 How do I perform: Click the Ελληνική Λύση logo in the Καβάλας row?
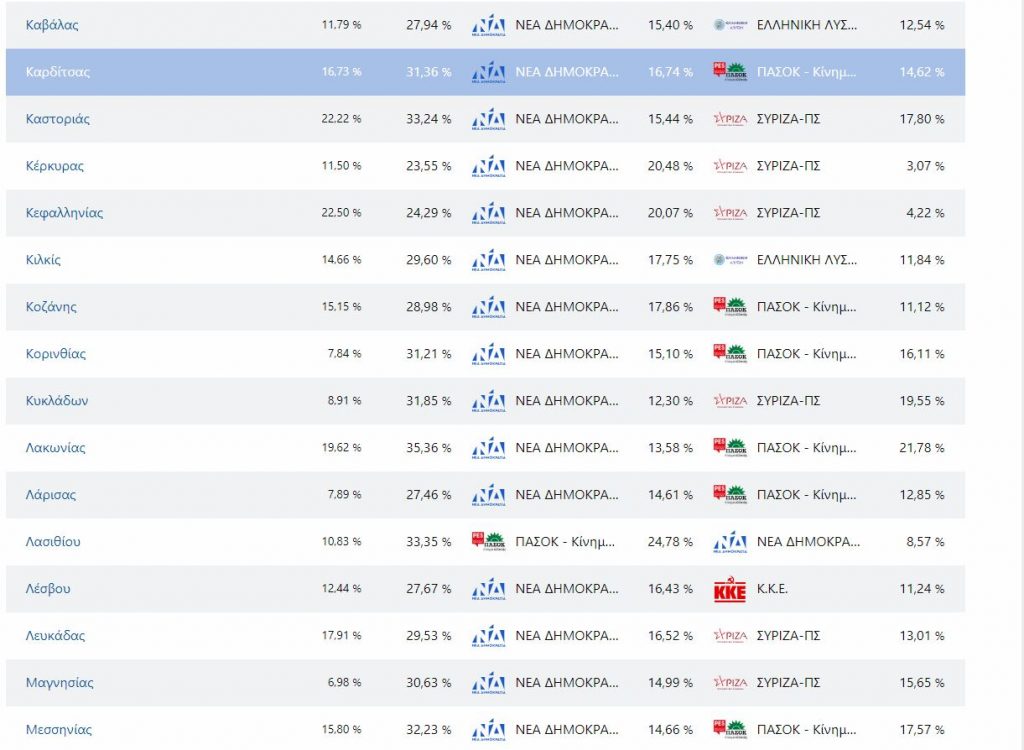(731, 25)
